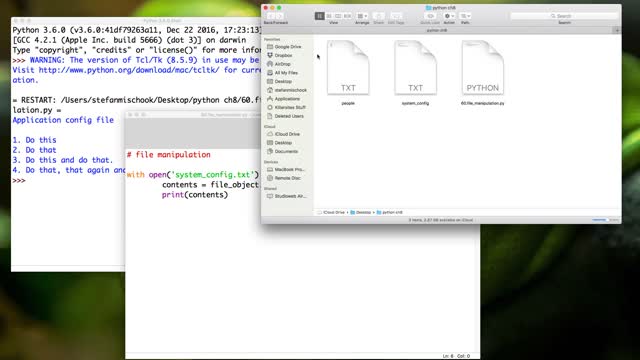Click the Ln/Col indicator in editor status bar
The width and height of the screenshot is (640, 360).
(456, 356)
